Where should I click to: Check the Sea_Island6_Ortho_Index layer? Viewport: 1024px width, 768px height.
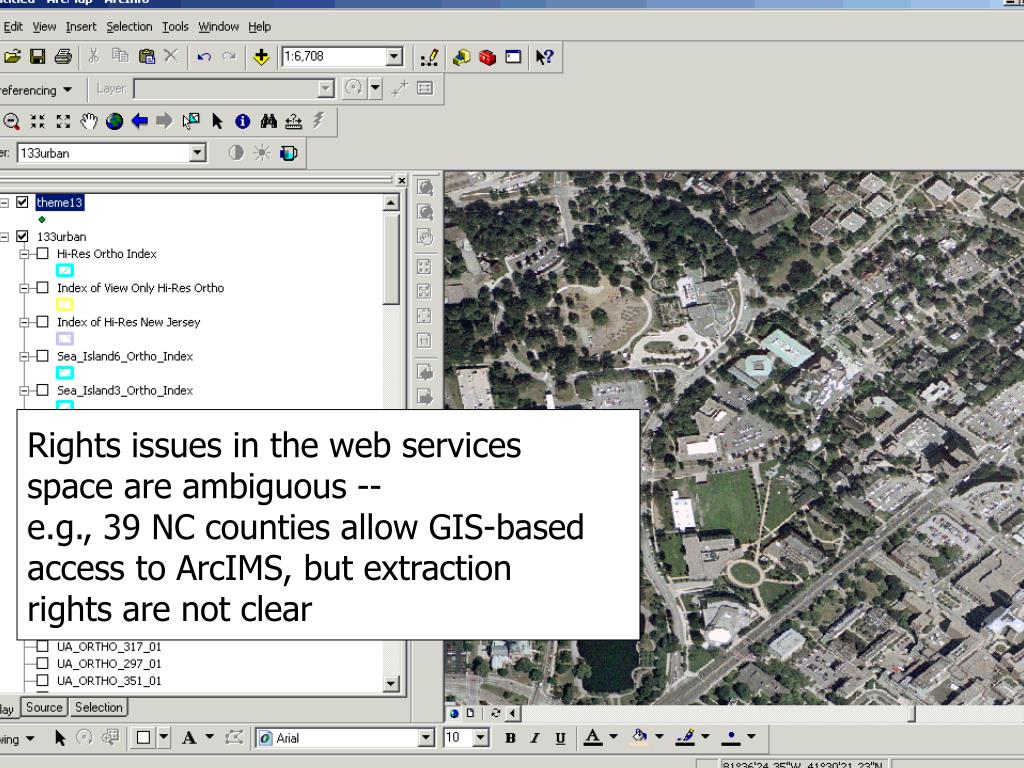coord(42,356)
